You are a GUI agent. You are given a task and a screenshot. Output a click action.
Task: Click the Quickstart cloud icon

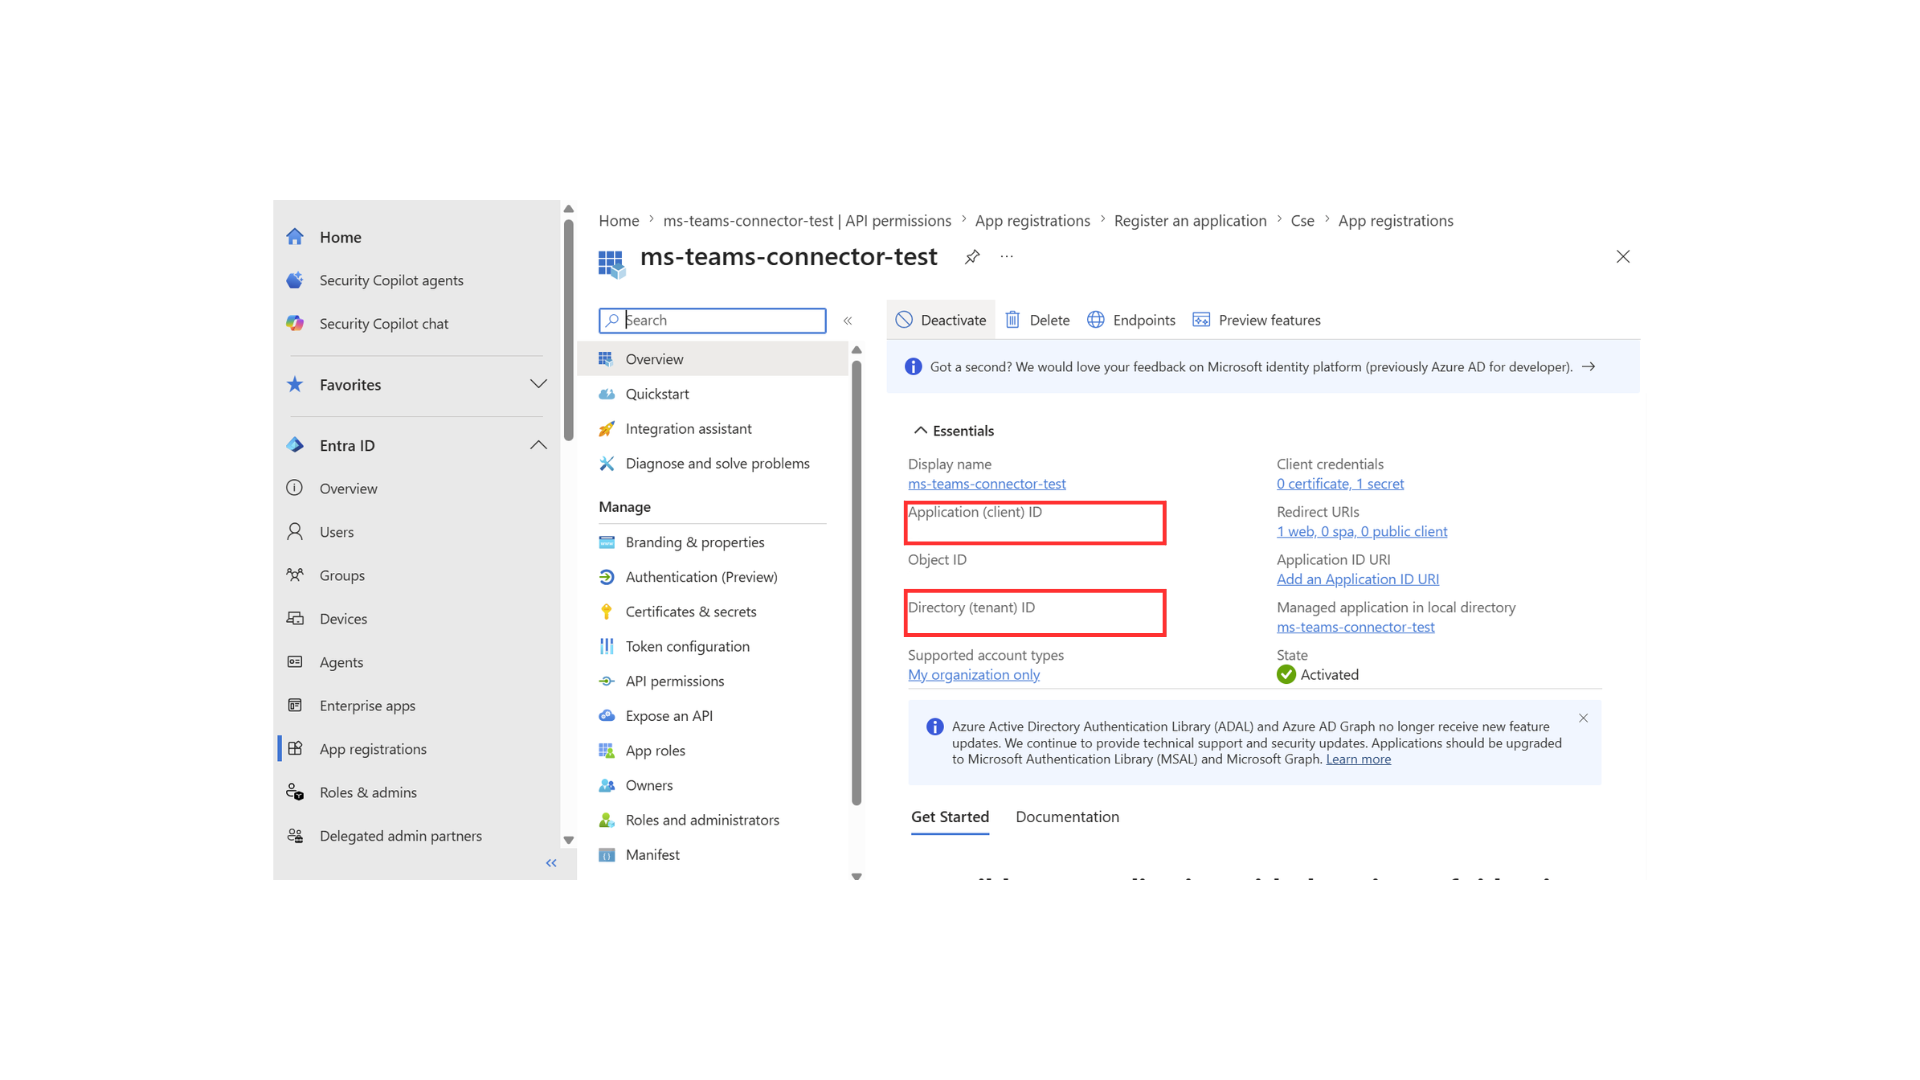point(607,394)
